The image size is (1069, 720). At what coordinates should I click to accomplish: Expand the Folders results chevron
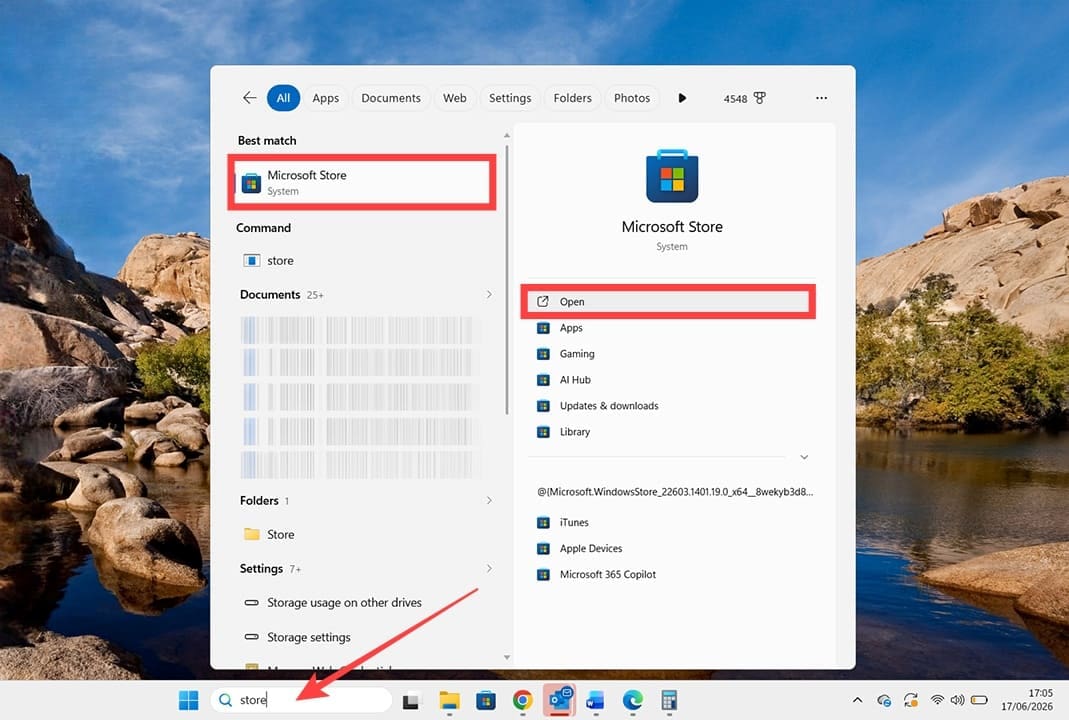pyautogui.click(x=489, y=500)
